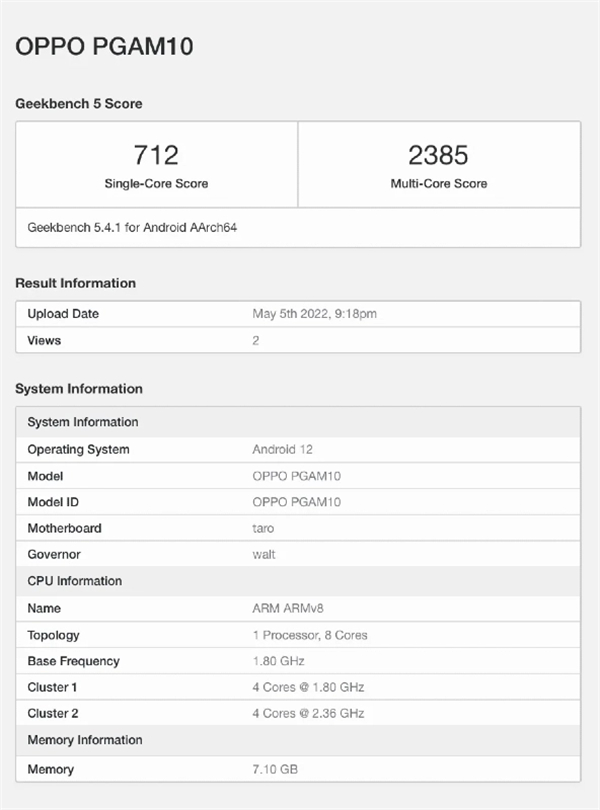
Task: Click the Base Frequency value 1.80 GHz
Action: coord(278,661)
